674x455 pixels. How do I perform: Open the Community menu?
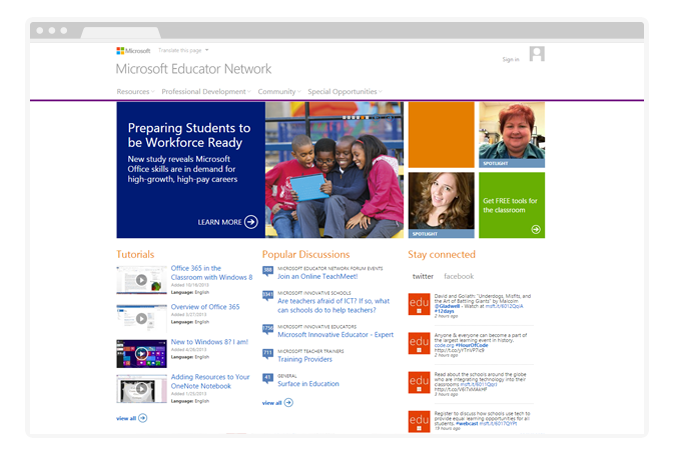point(279,92)
